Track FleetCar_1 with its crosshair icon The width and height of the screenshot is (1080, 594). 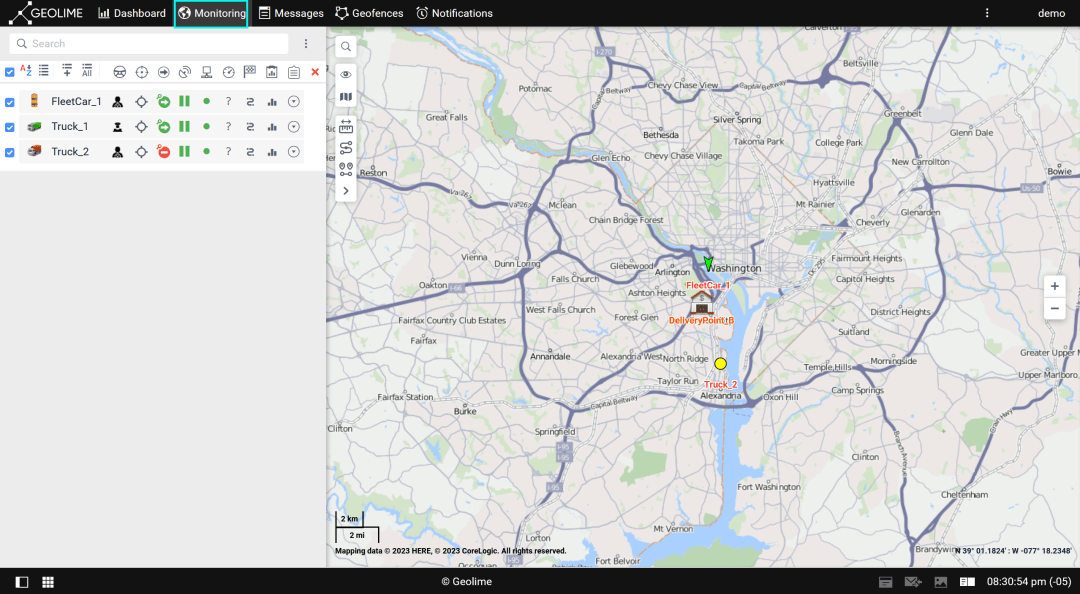(141, 101)
